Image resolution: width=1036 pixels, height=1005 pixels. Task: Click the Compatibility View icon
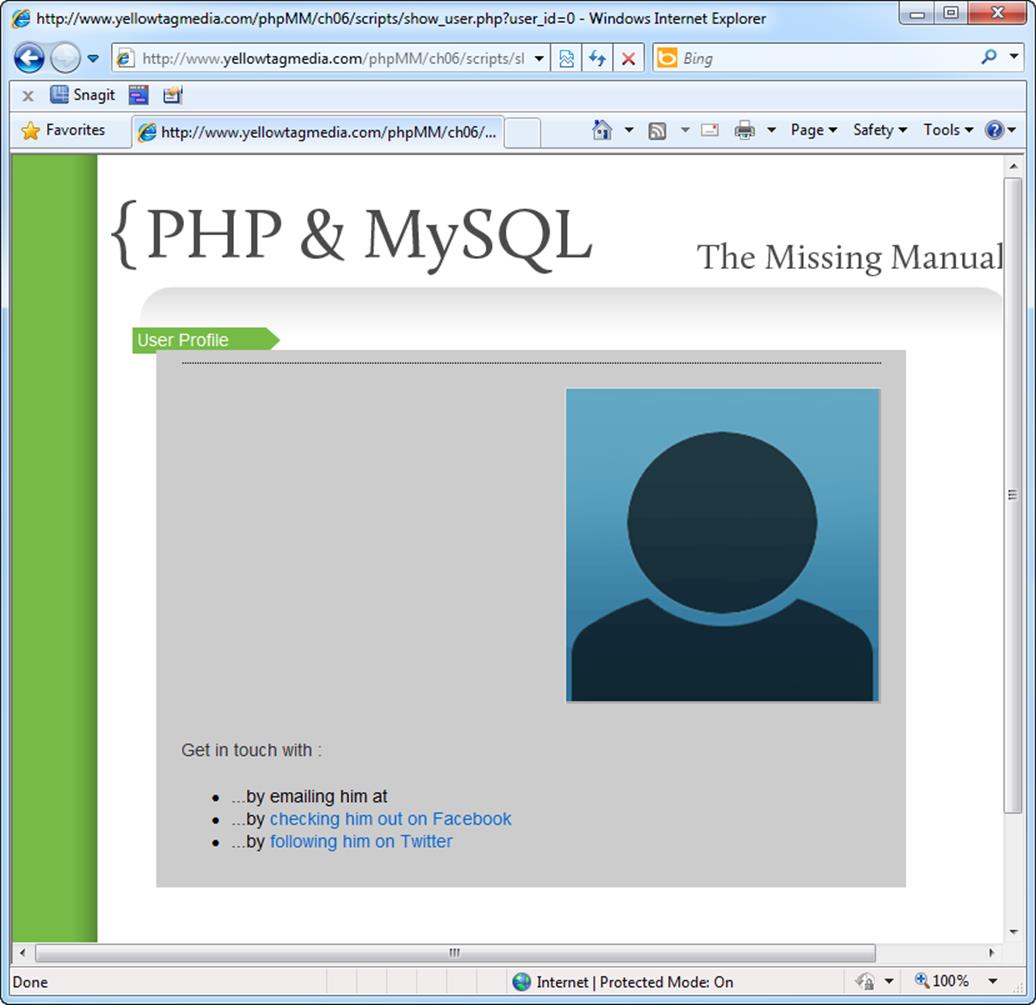[566, 59]
